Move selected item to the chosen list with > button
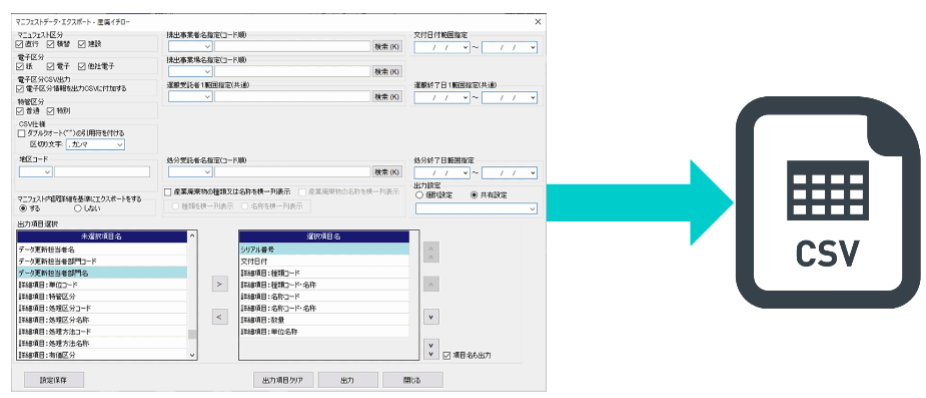This screenshot has width=926, height=398. [219, 284]
